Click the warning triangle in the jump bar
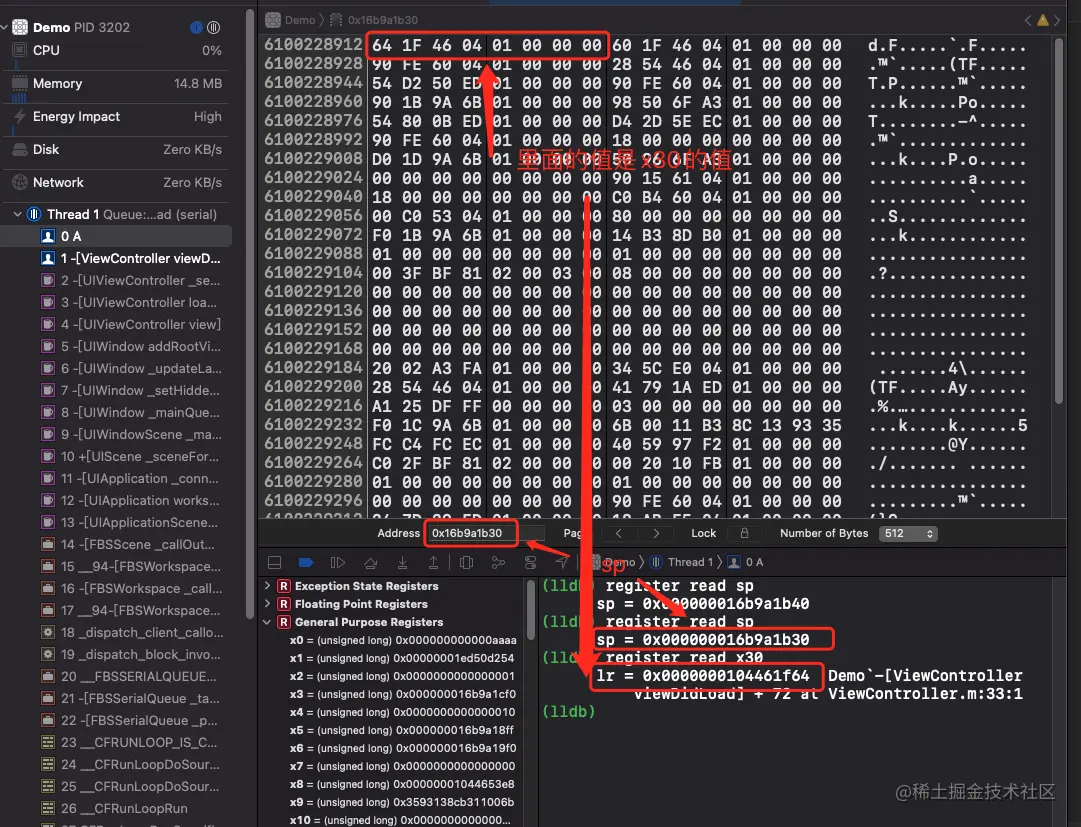Viewport: 1081px width, 827px height. pos(1042,20)
